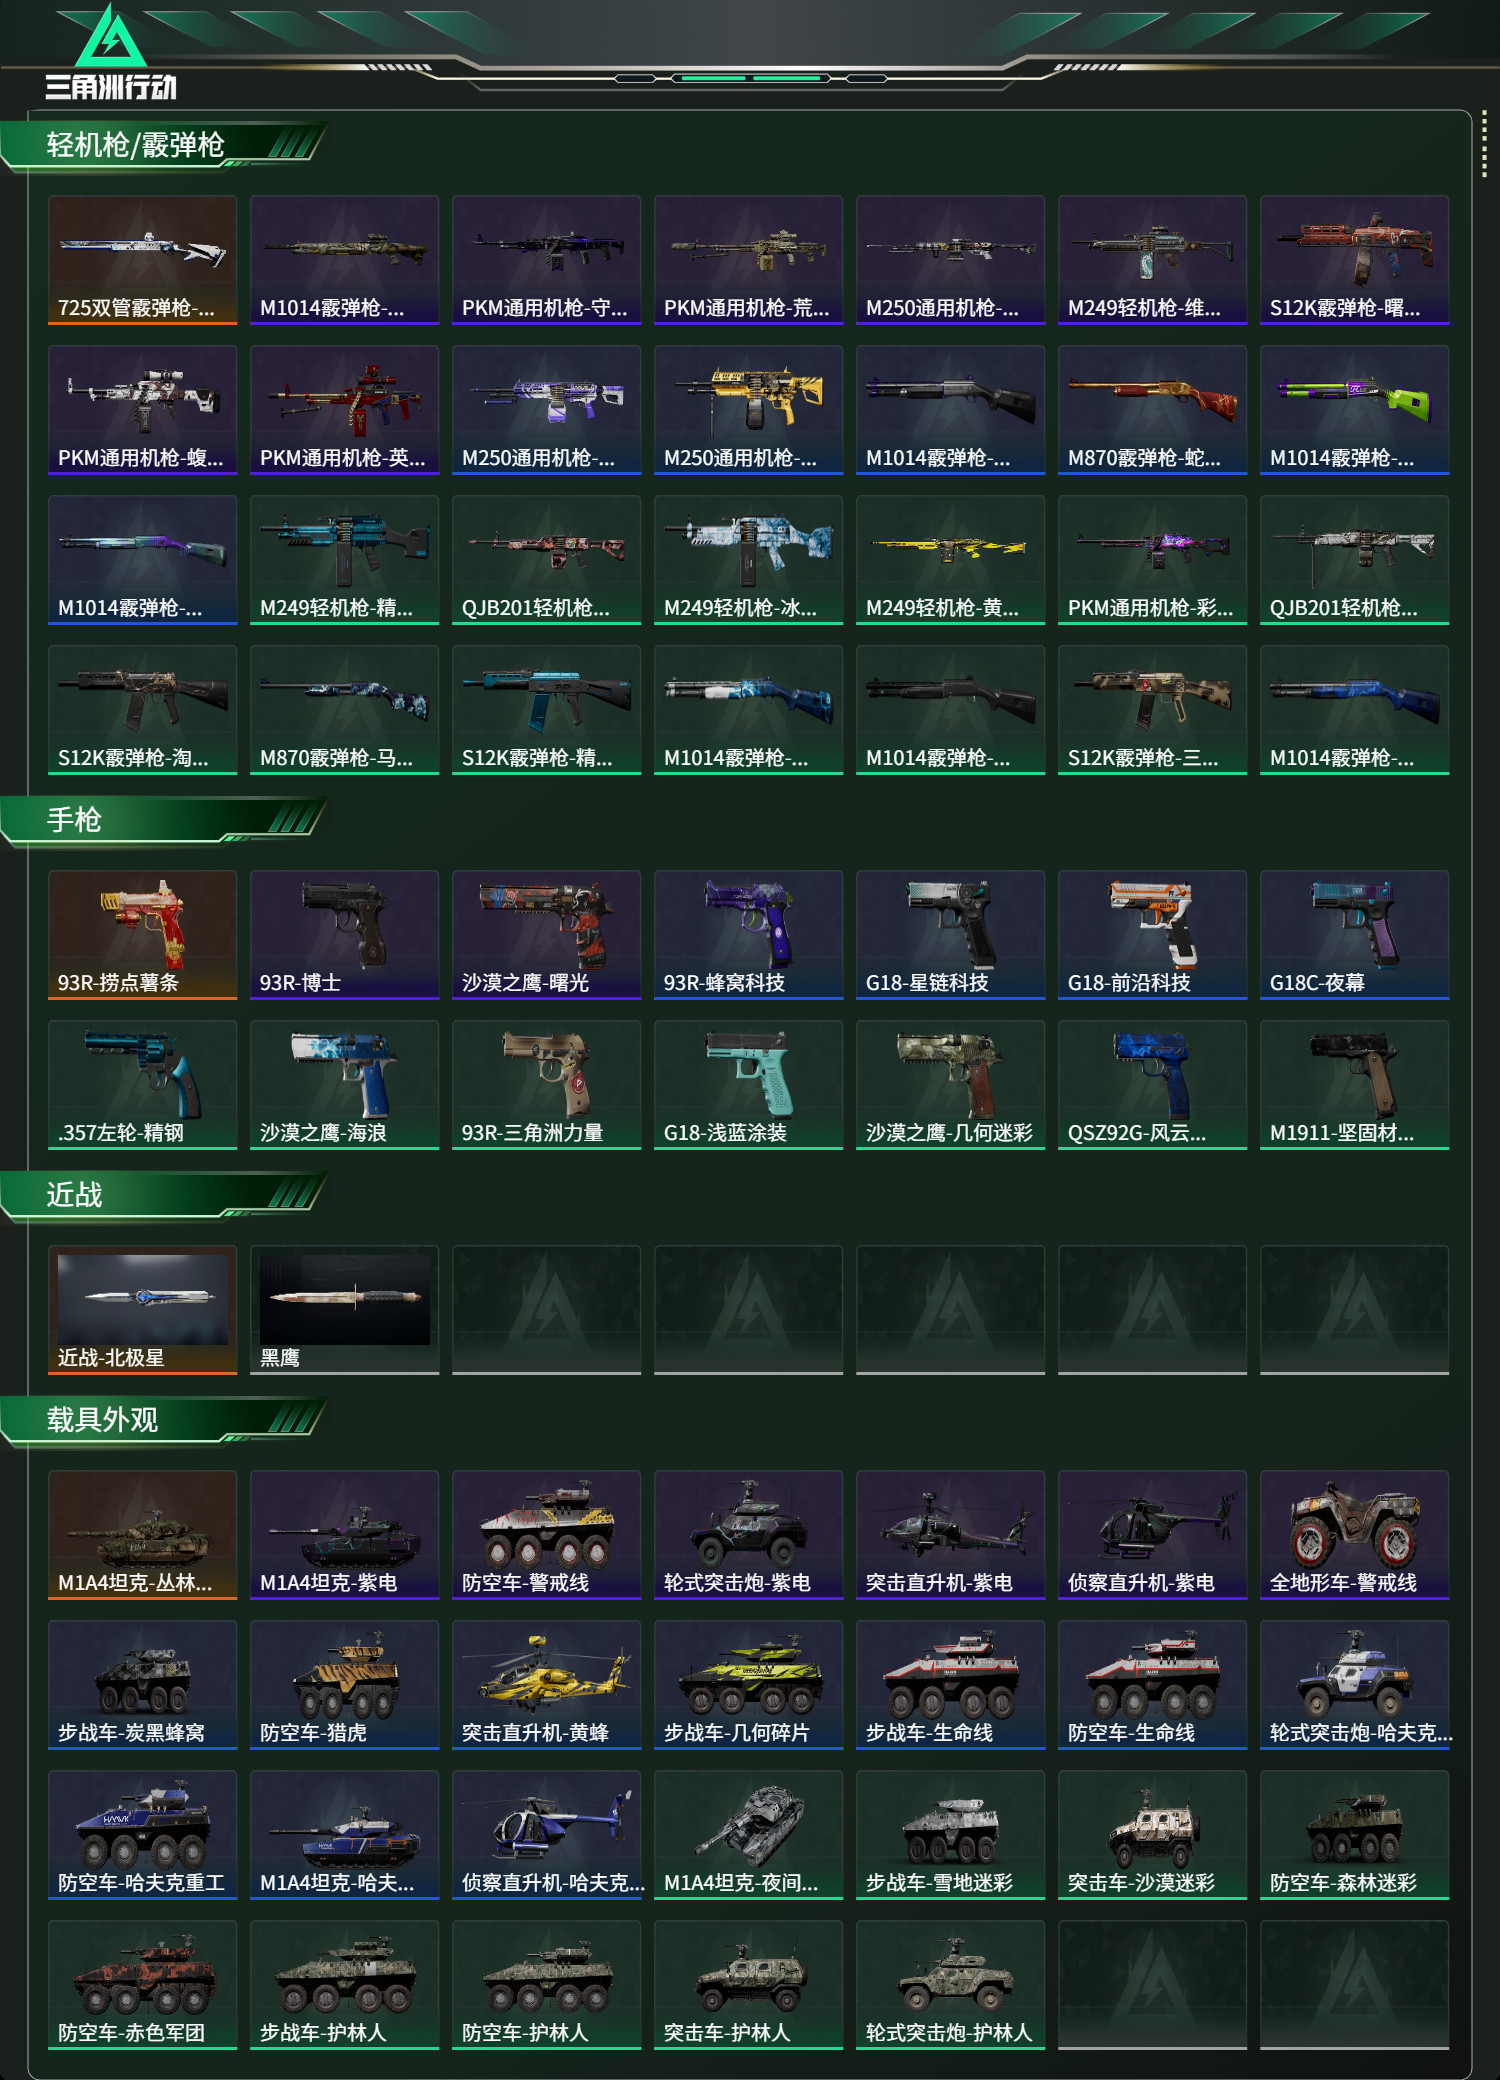Select the 轮式突击炮-护林人 vehicle skin
1500x2080 pixels.
pos(951,1985)
